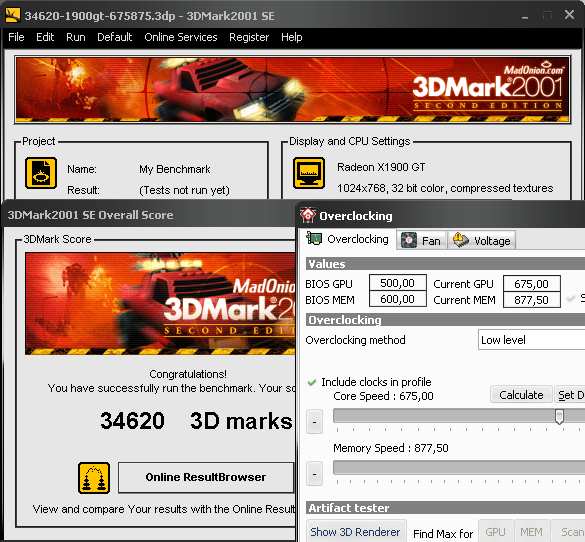
Task: Click the Project document icon
Action: (41, 173)
